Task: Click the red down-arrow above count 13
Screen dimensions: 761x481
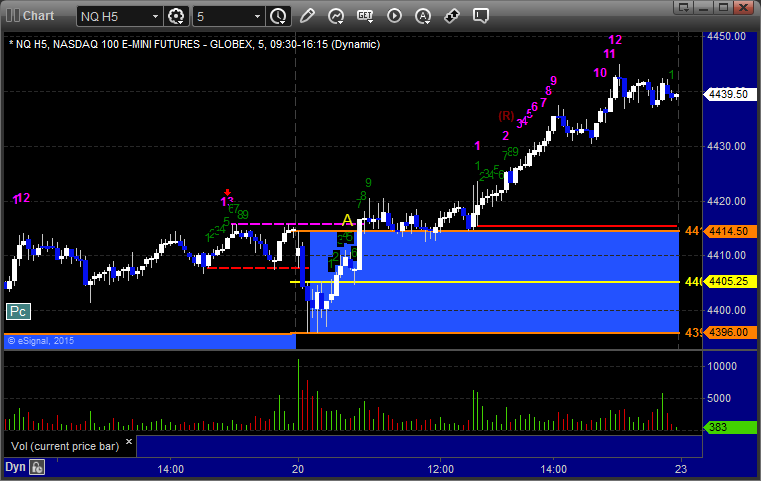Action: (227, 193)
